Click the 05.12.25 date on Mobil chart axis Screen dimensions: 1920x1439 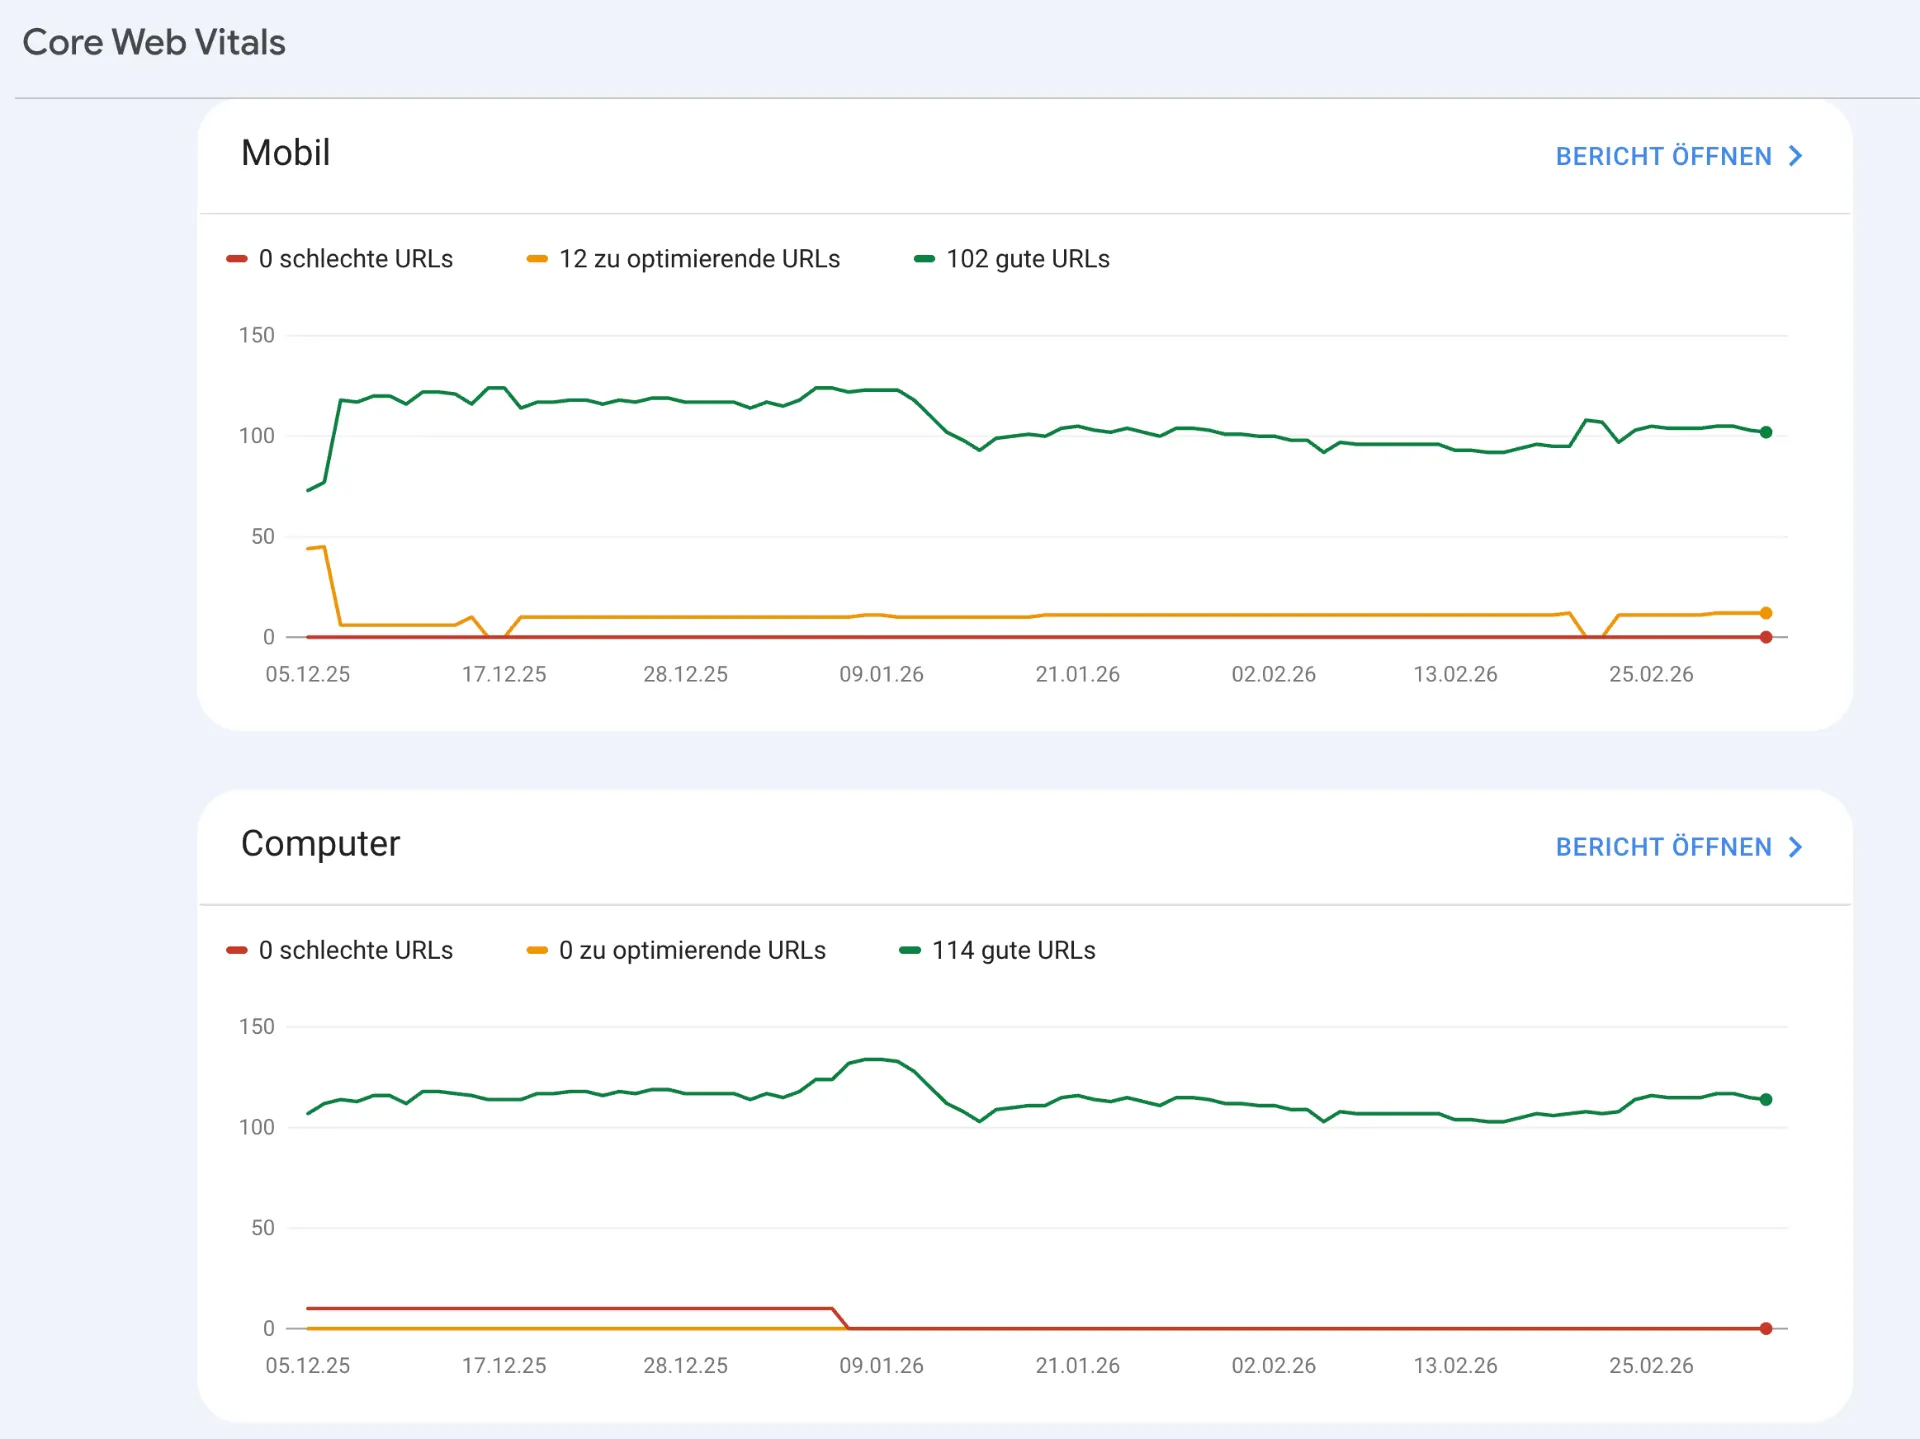308,674
